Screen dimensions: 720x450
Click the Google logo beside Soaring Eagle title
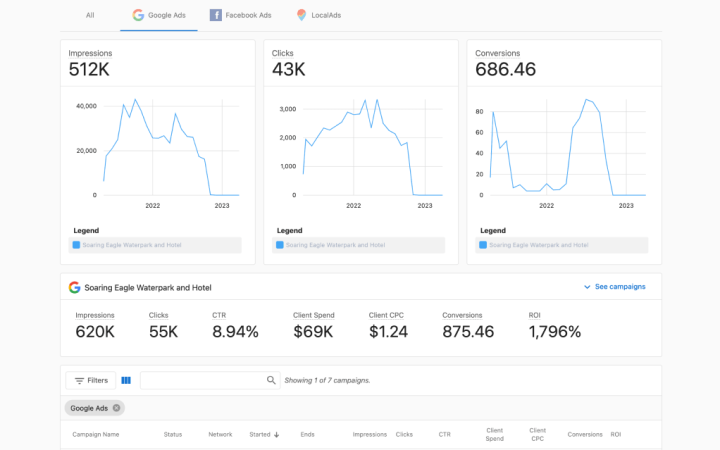74,287
